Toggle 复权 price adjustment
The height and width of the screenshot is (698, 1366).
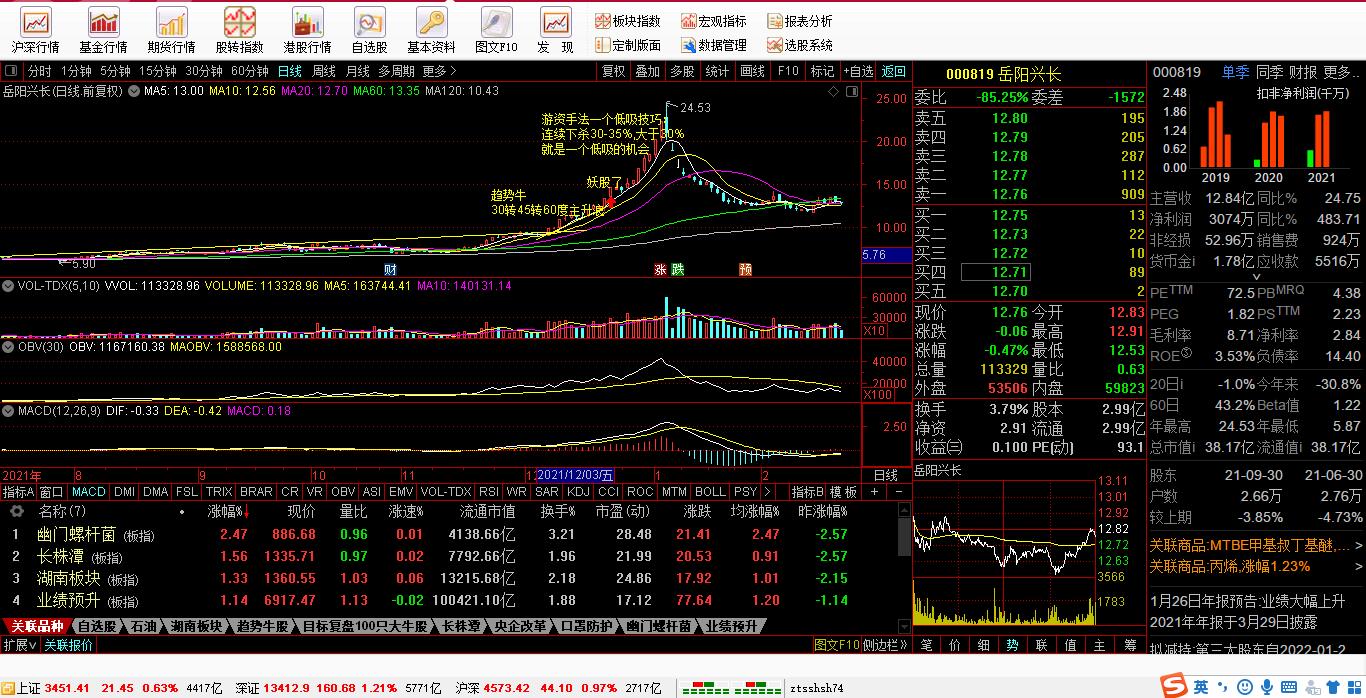click(613, 71)
